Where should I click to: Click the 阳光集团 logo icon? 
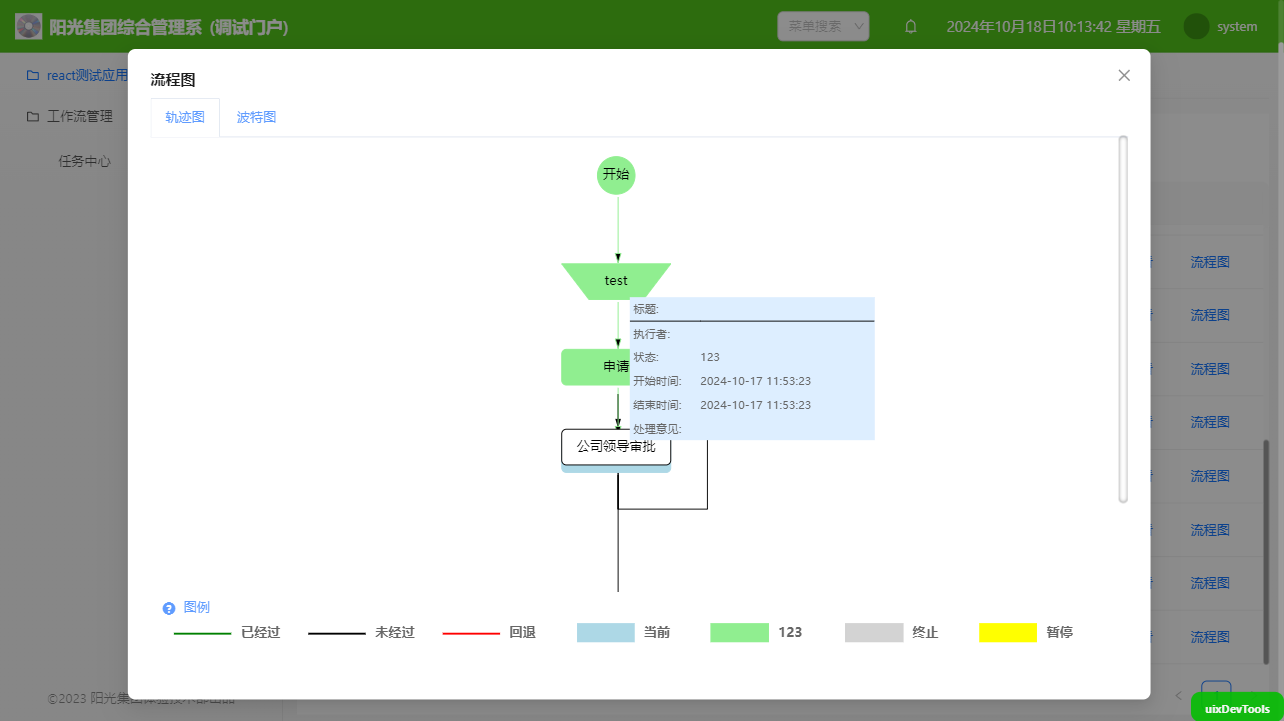(29, 26)
